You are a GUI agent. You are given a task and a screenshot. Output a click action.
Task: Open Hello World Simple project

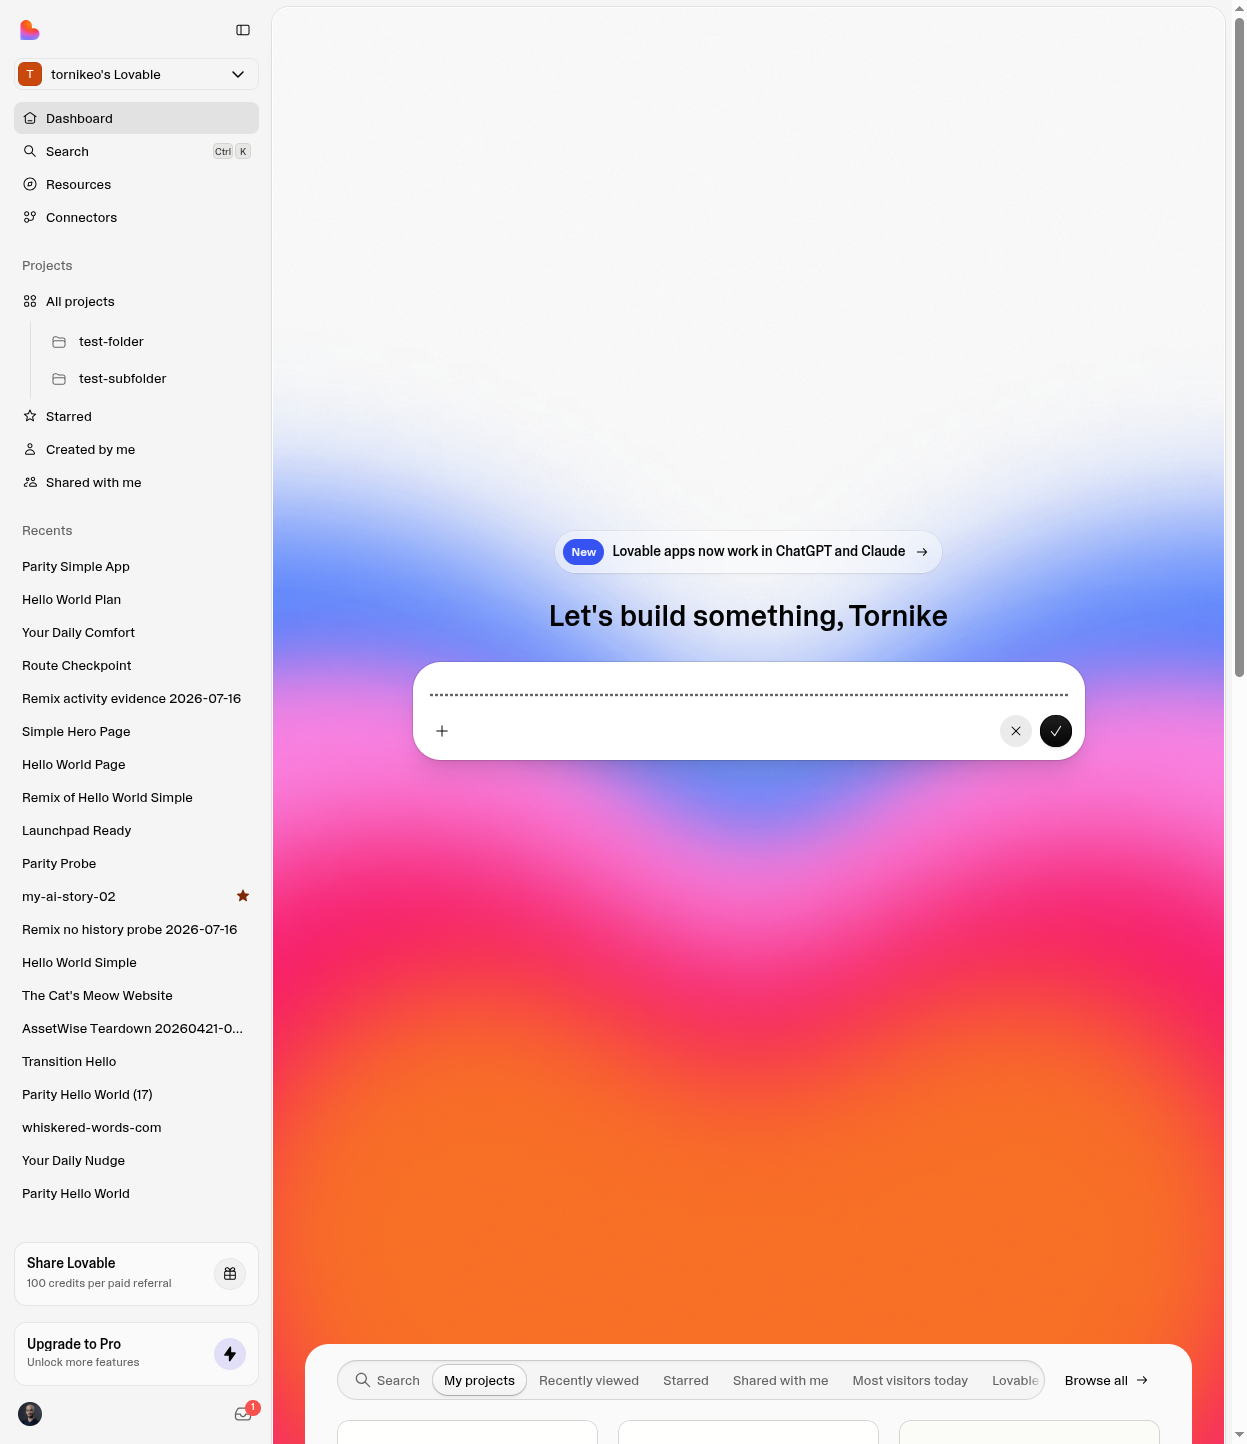pos(136,962)
